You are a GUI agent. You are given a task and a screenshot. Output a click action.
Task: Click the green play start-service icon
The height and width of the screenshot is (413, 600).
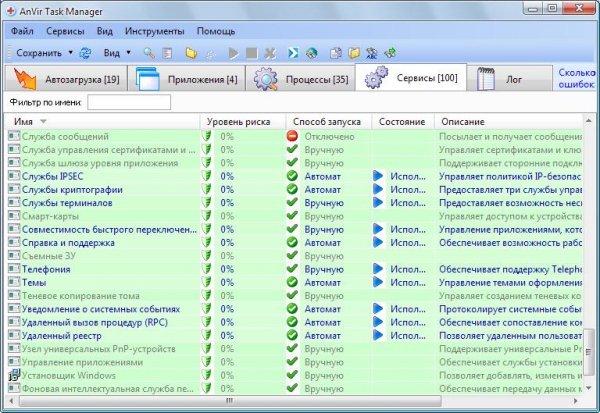pos(233,53)
